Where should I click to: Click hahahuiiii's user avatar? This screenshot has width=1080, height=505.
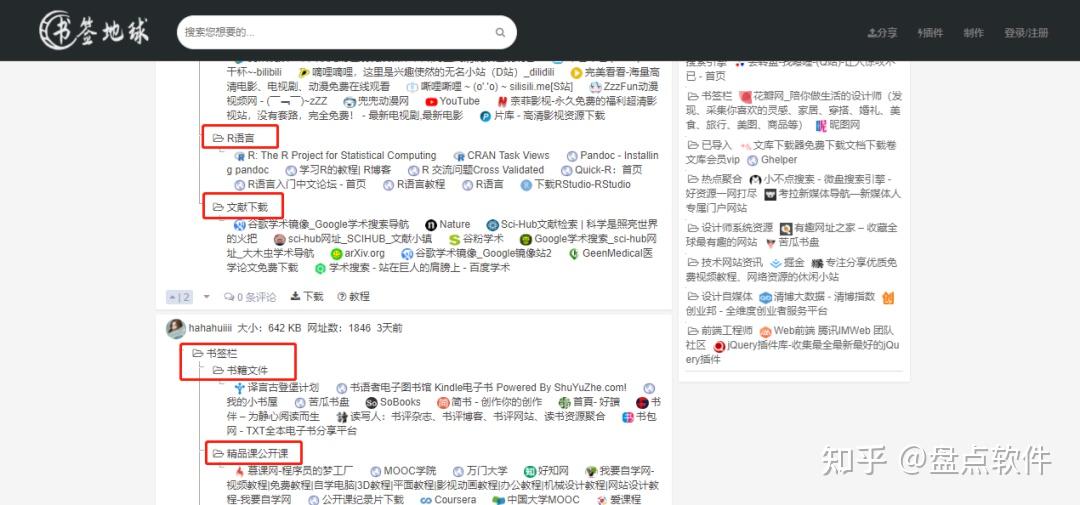pyautogui.click(x=176, y=329)
